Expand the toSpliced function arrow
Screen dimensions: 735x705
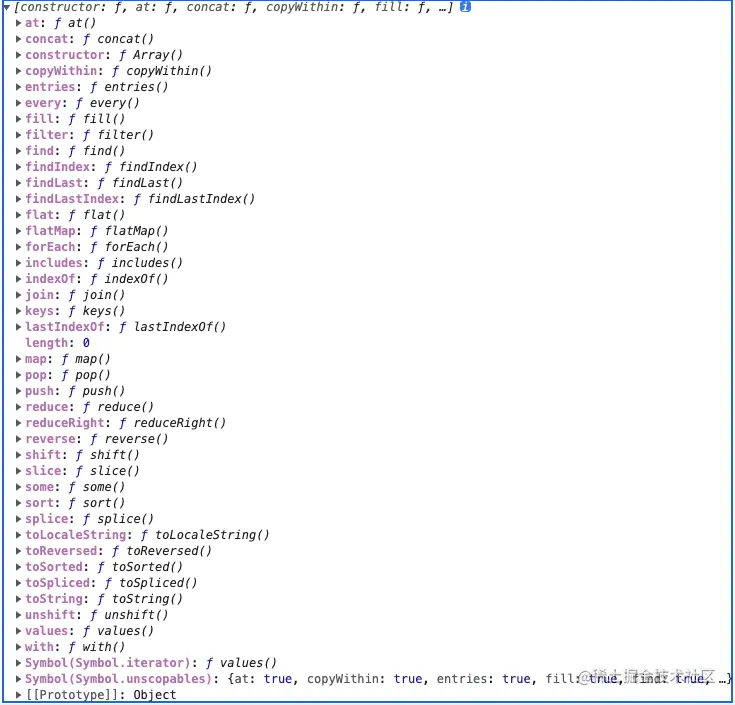[18, 582]
